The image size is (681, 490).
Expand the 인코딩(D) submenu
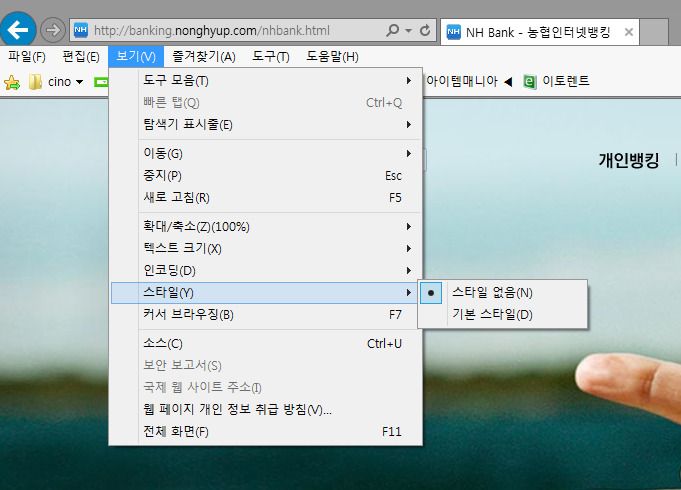point(266,271)
